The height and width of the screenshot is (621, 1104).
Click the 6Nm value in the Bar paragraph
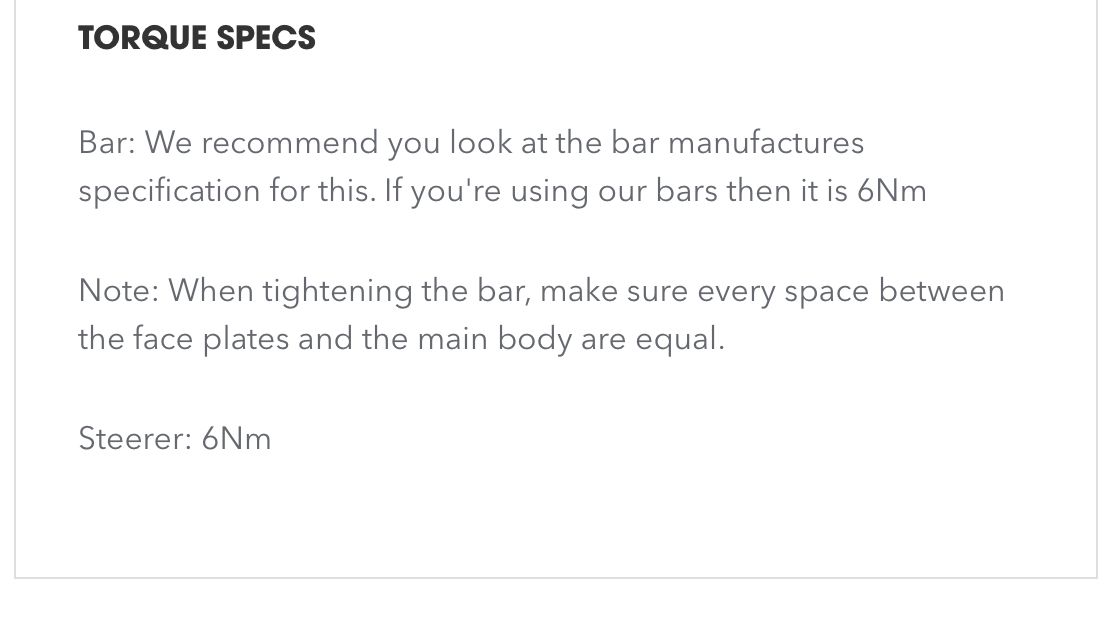pyautogui.click(x=891, y=191)
